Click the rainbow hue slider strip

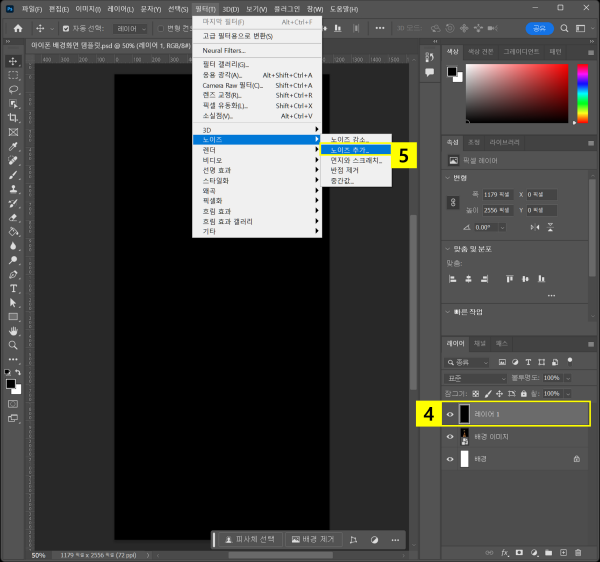(x=582, y=94)
